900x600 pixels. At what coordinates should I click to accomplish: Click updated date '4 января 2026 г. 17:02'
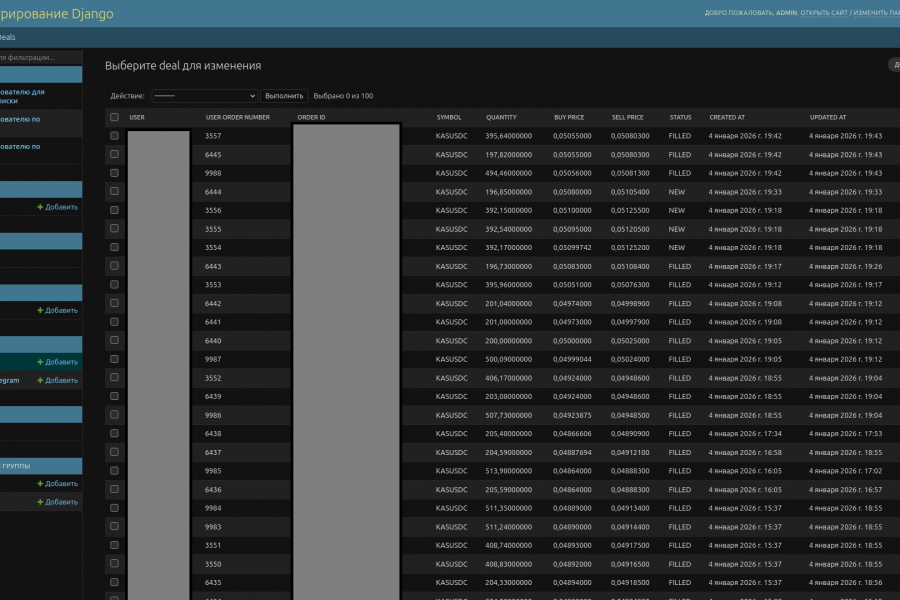(845, 471)
